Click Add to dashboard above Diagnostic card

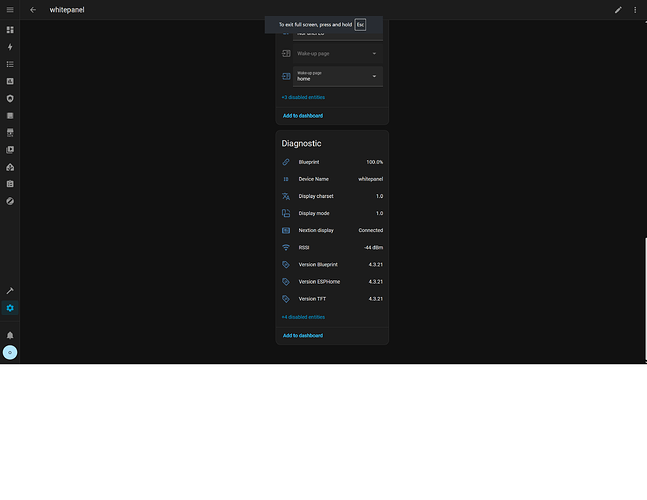pyautogui.click(x=303, y=116)
